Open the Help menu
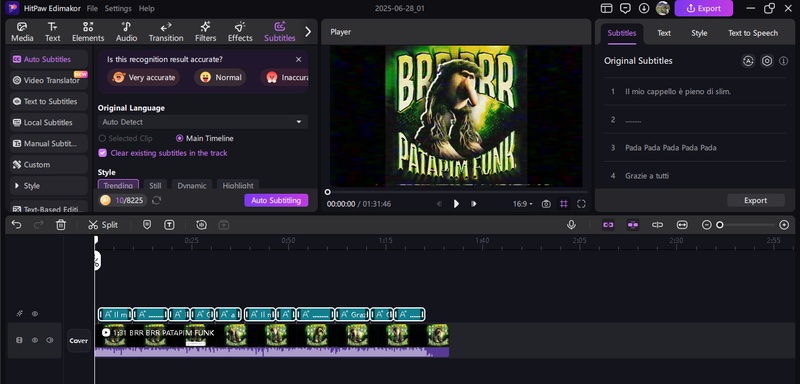This screenshot has width=800, height=384. click(x=146, y=9)
